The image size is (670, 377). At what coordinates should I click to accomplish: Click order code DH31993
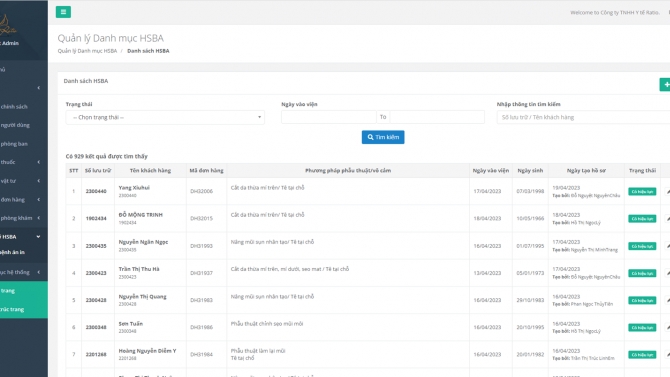201,246
